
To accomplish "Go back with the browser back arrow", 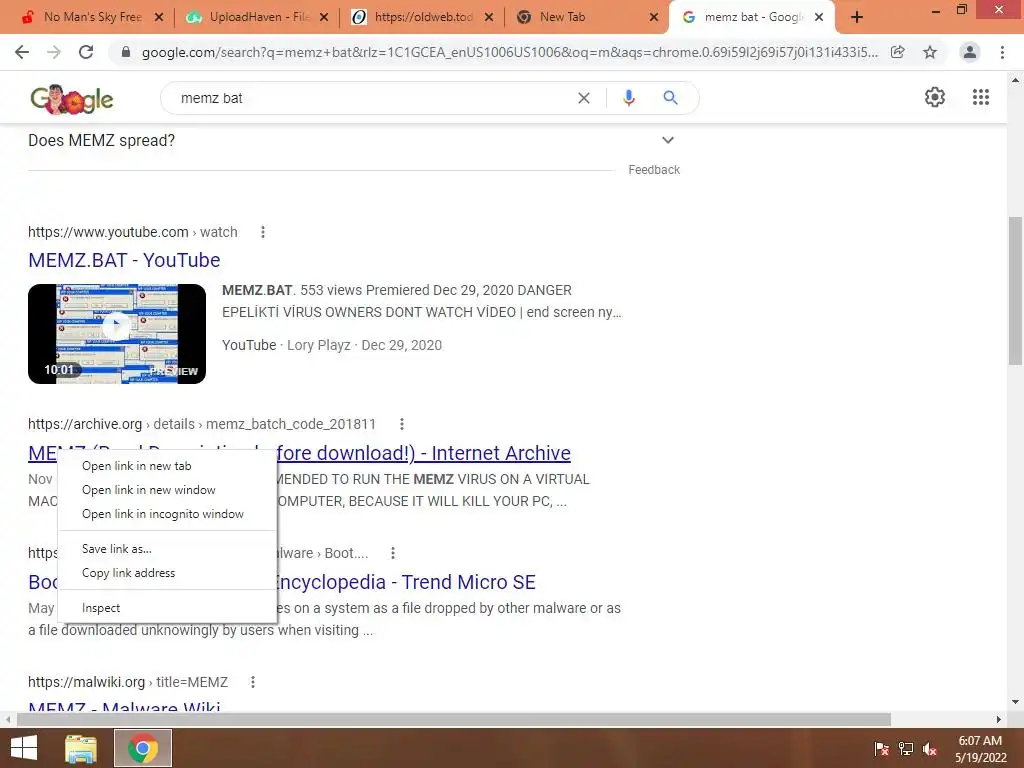I will click(22, 52).
